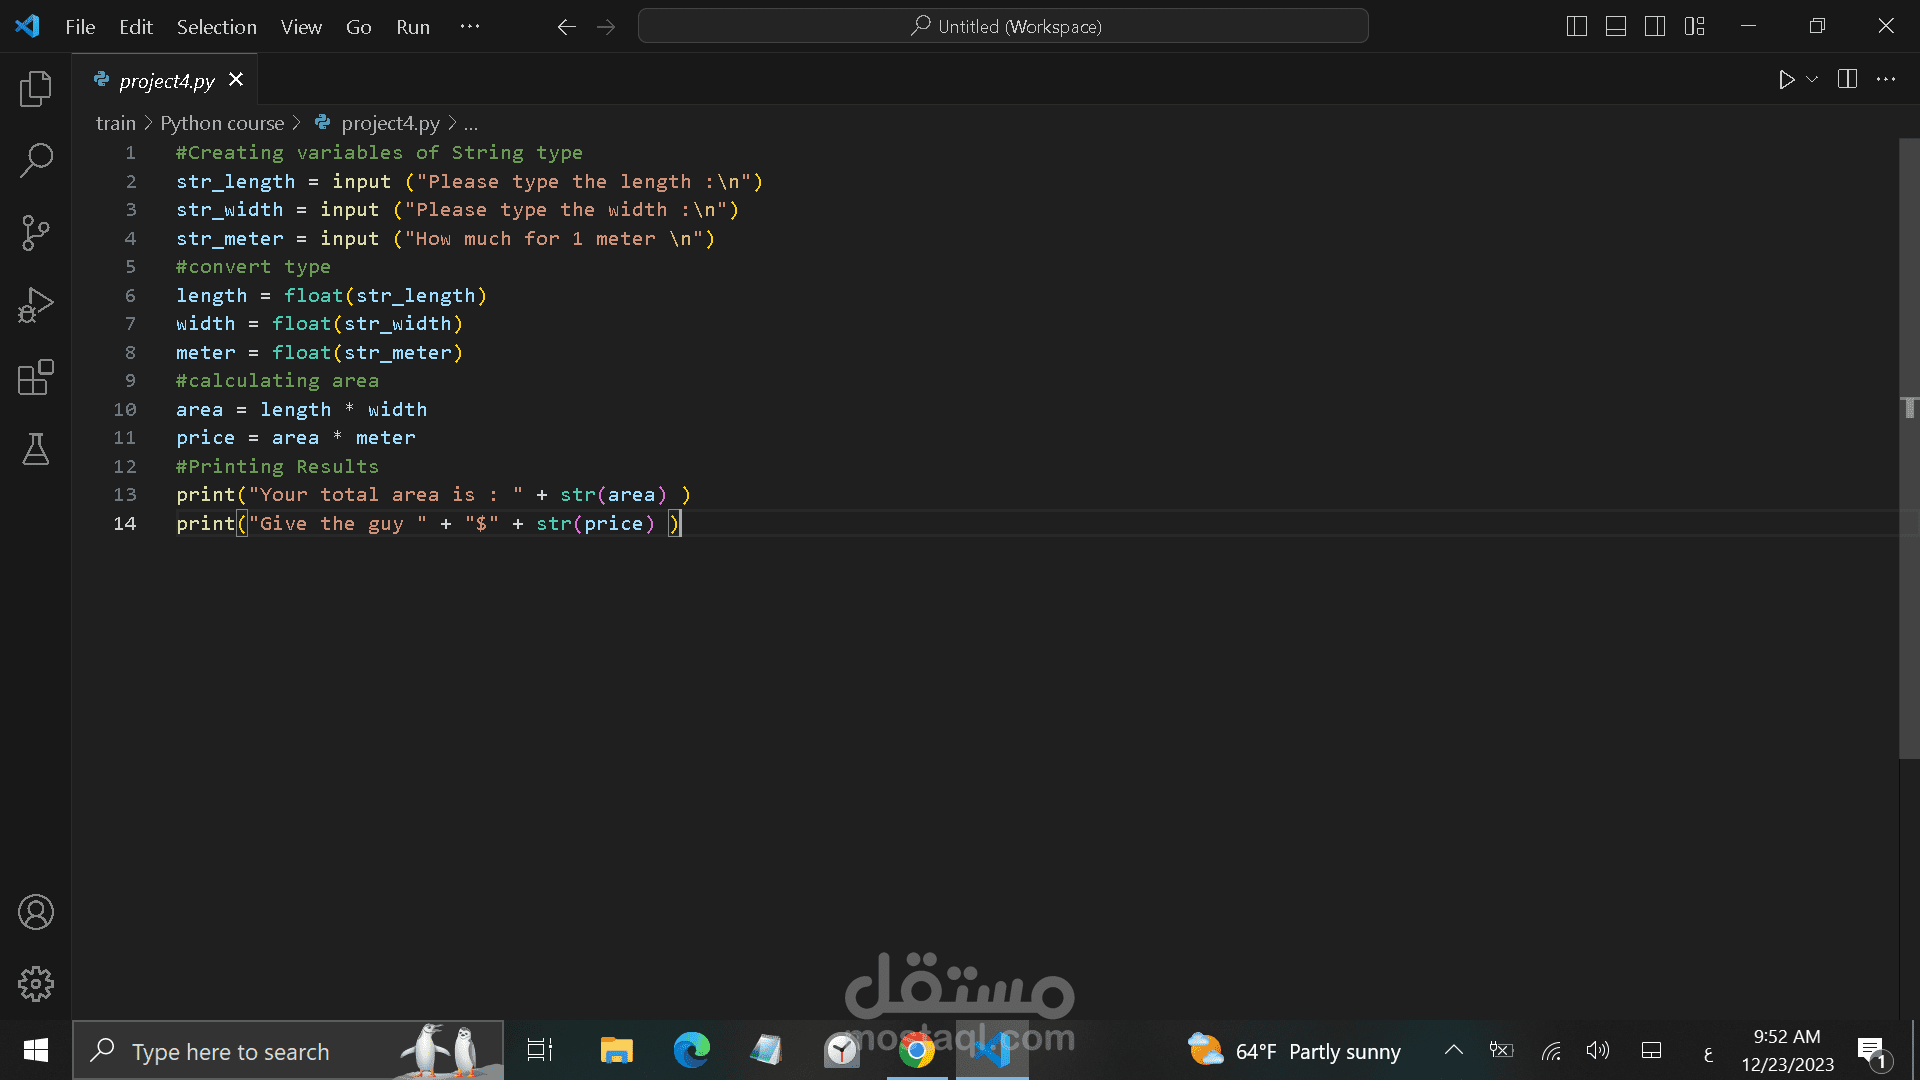Open the Run and Debug view
This screenshot has width=1920, height=1080.
pyautogui.click(x=36, y=305)
